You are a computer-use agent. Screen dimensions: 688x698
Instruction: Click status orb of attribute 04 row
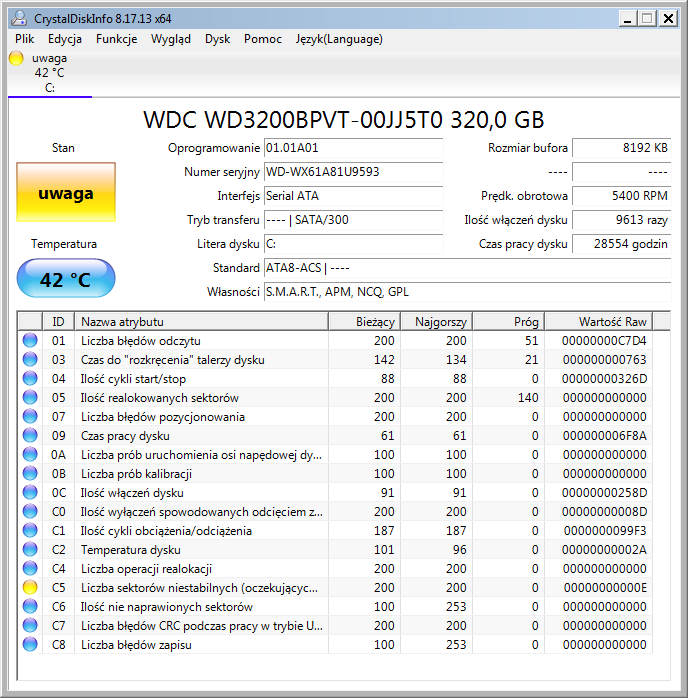coord(30,378)
